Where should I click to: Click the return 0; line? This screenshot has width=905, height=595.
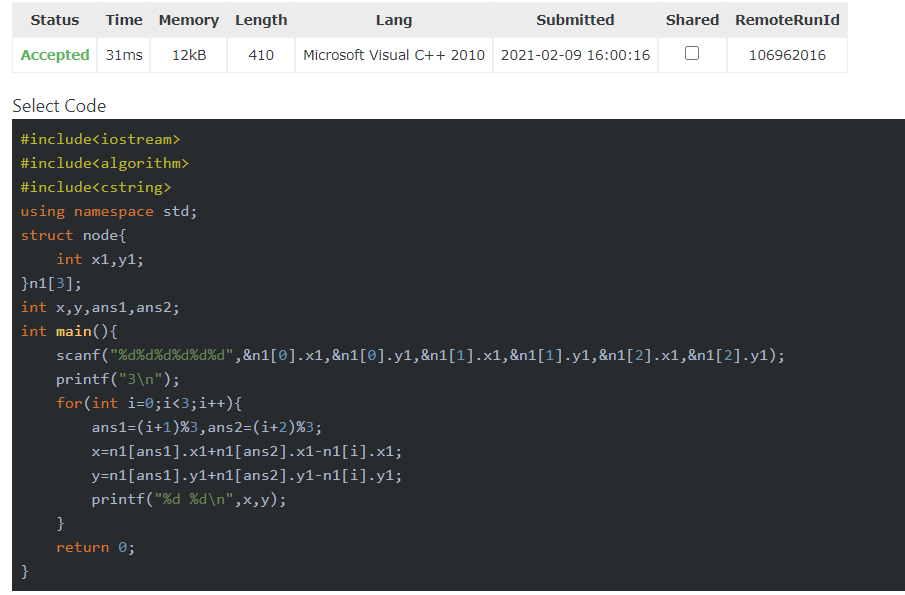[95, 548]
